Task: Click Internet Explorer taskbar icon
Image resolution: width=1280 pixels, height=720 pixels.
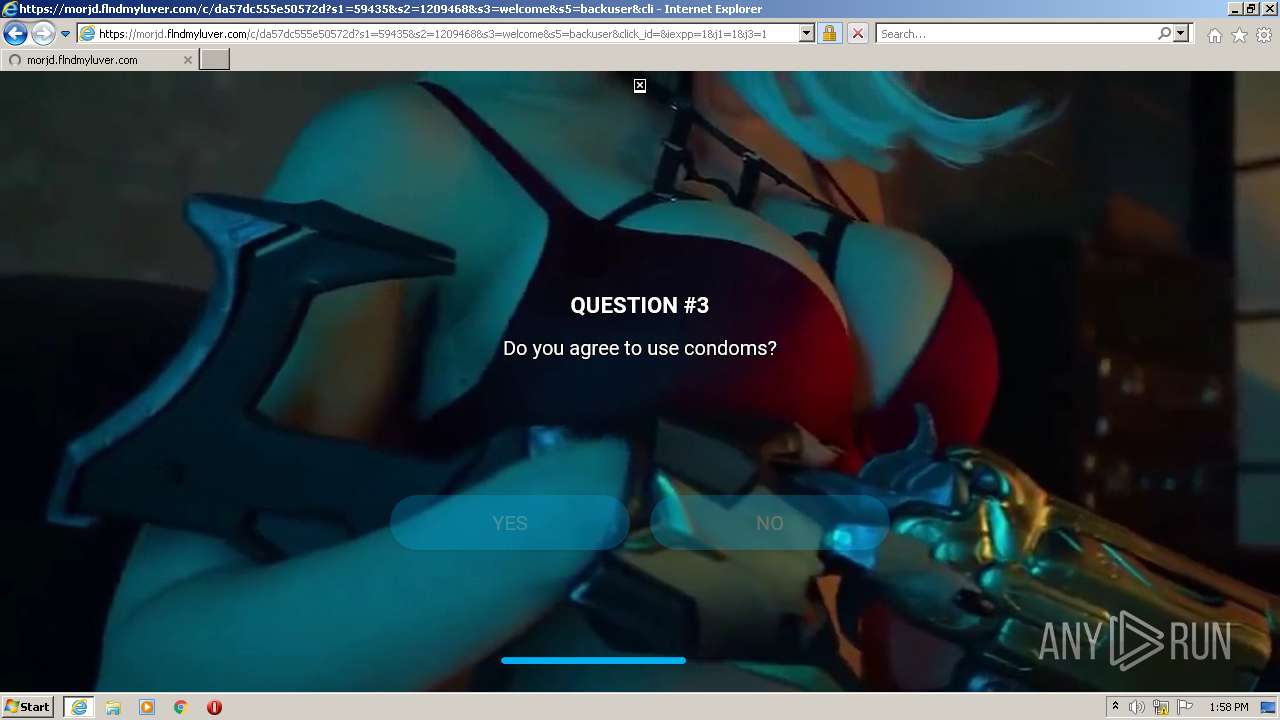Action: pyautogui.click(x=78, y=707)
